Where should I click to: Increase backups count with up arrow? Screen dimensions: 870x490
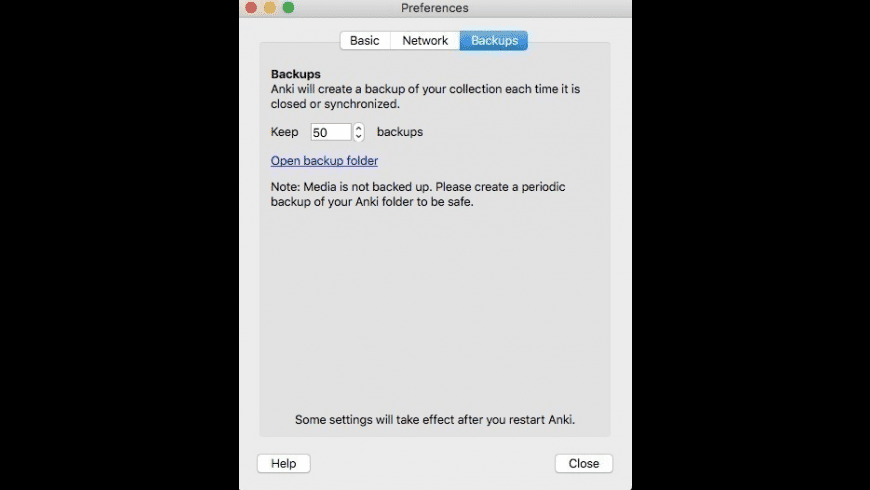(x=358, y=128)
